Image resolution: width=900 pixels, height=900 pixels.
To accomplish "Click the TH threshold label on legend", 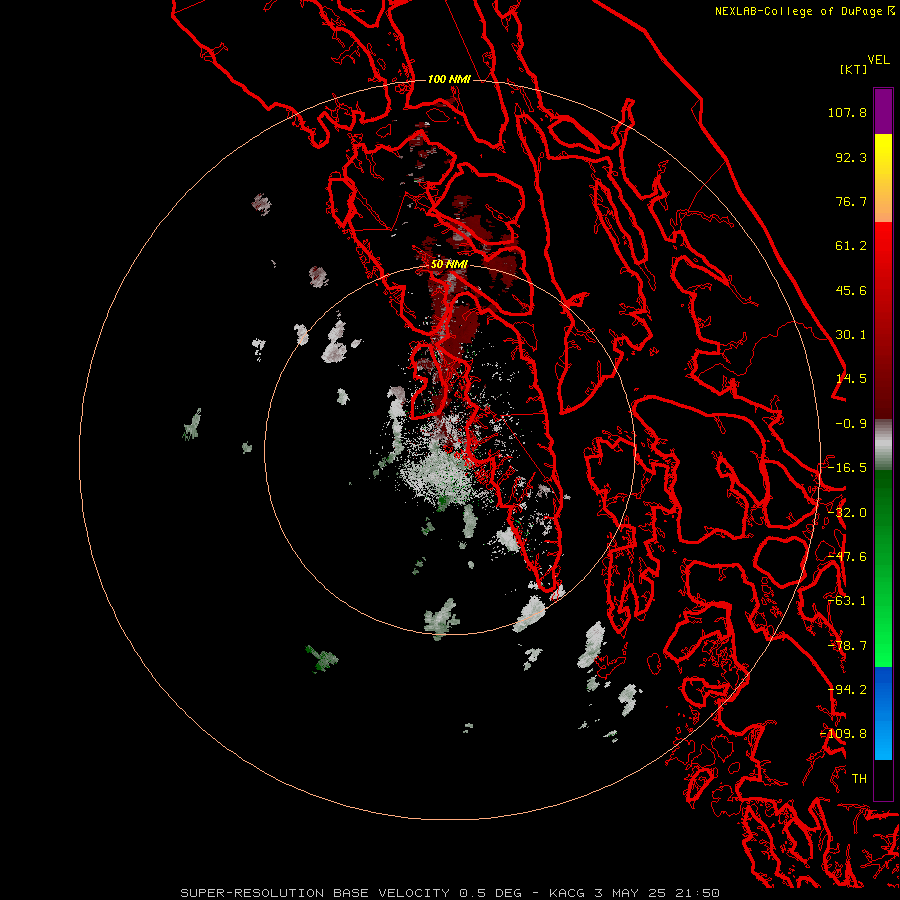I will point(859,778).
